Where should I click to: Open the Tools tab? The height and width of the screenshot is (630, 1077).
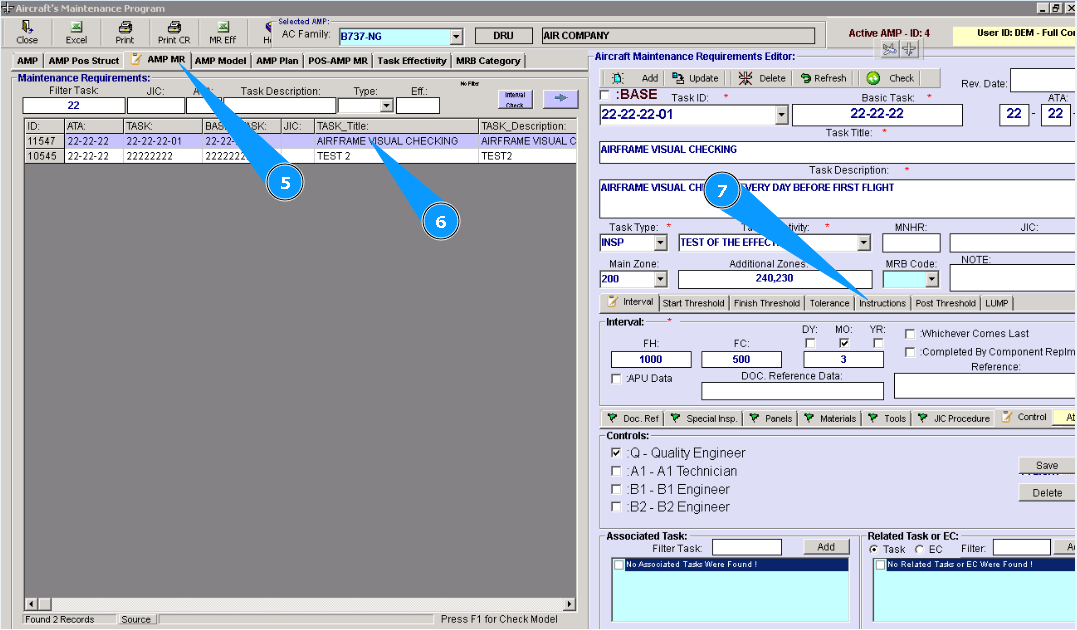click(887, 418)
